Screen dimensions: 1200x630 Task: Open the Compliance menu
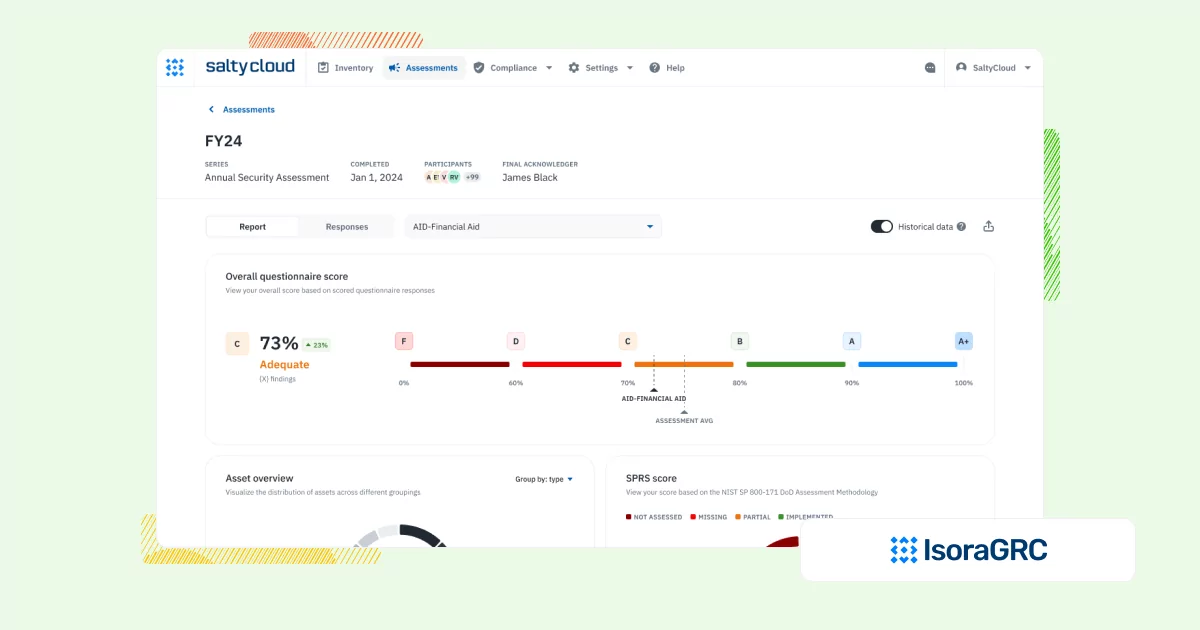tap(513, 68)
